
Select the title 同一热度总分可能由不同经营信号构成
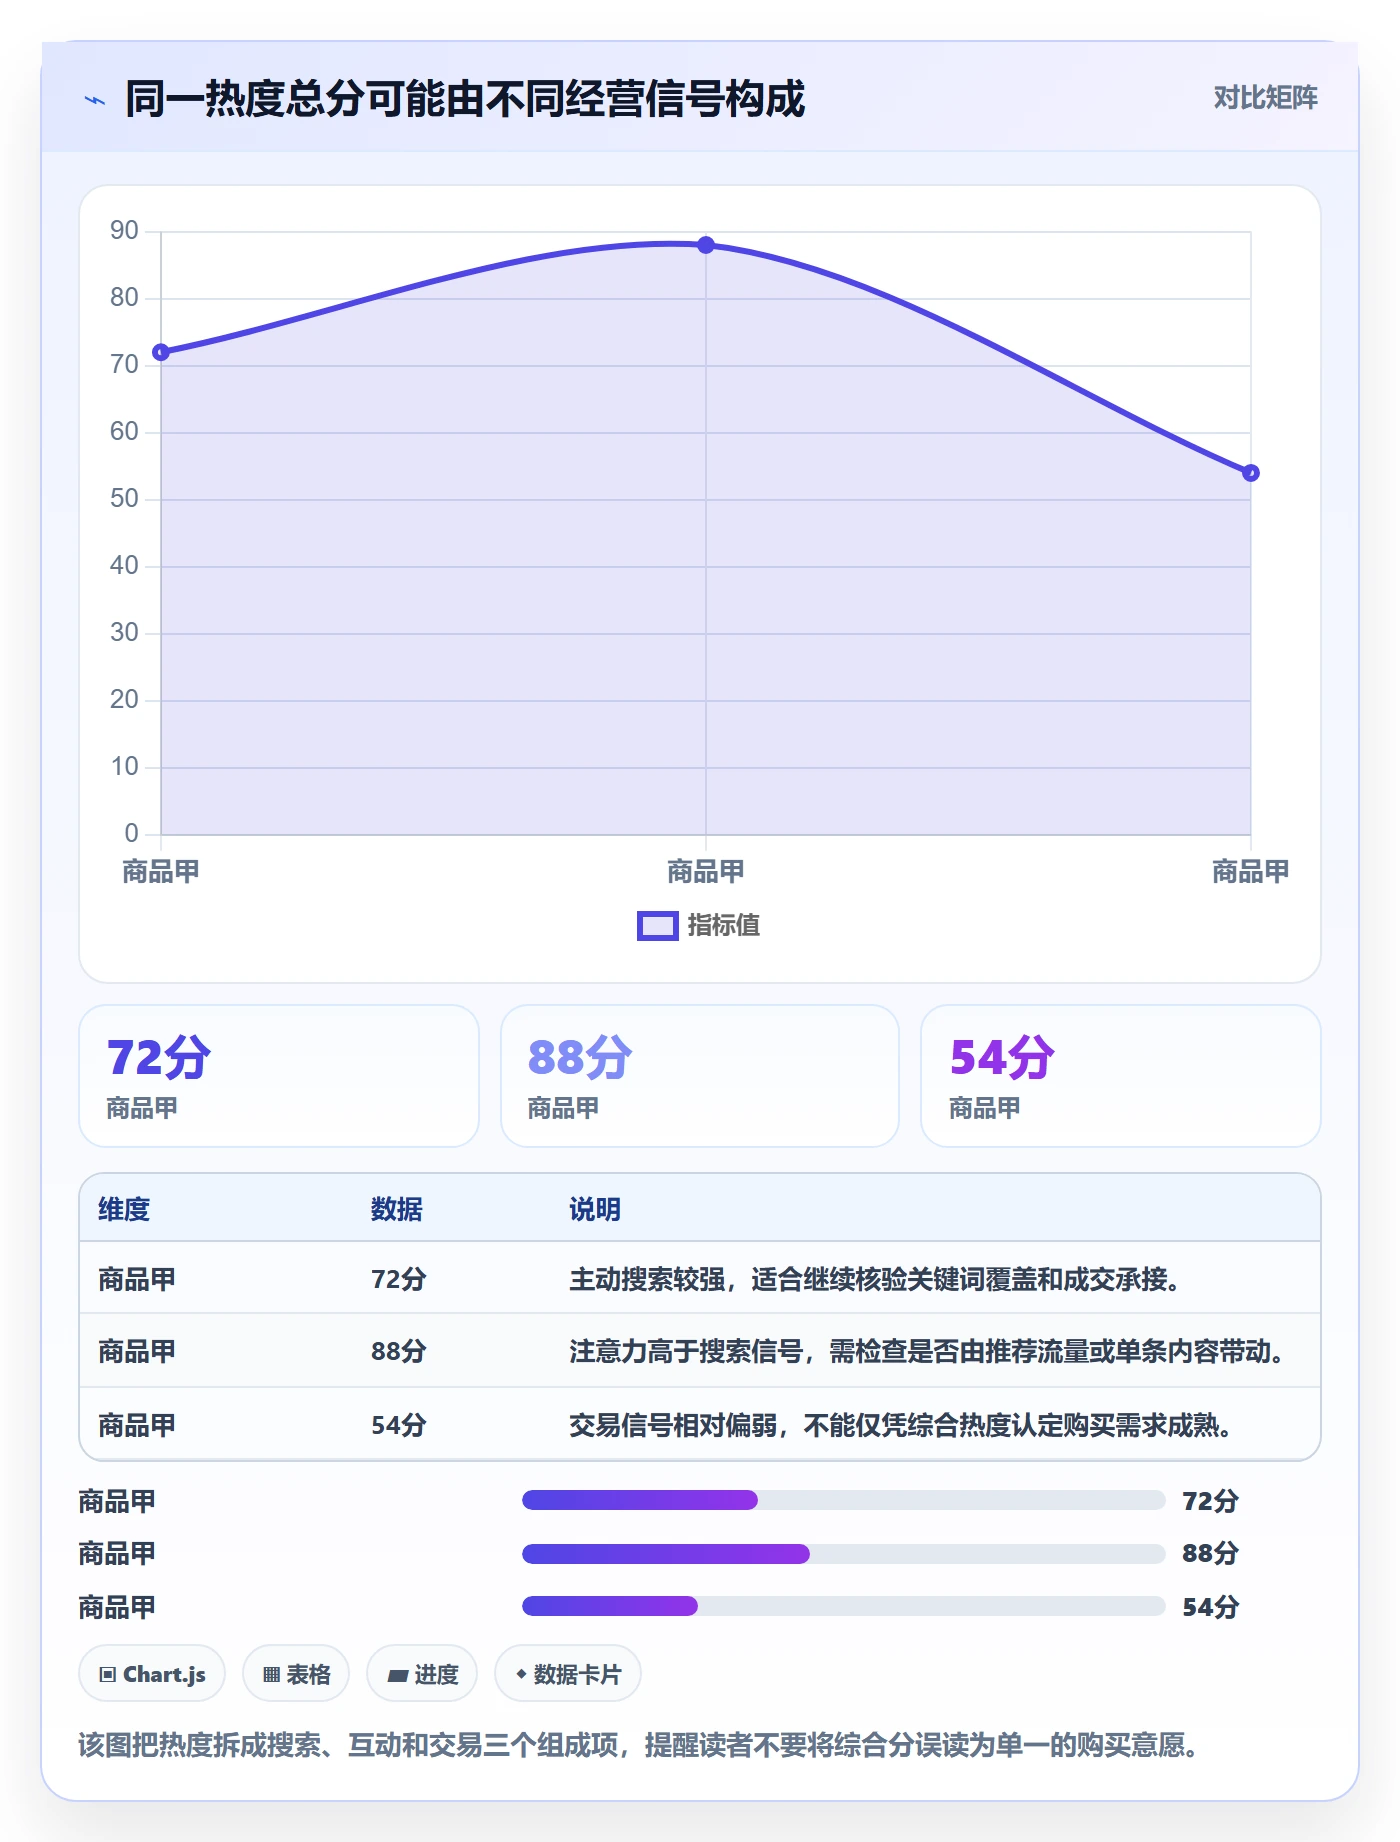[465, 99]
